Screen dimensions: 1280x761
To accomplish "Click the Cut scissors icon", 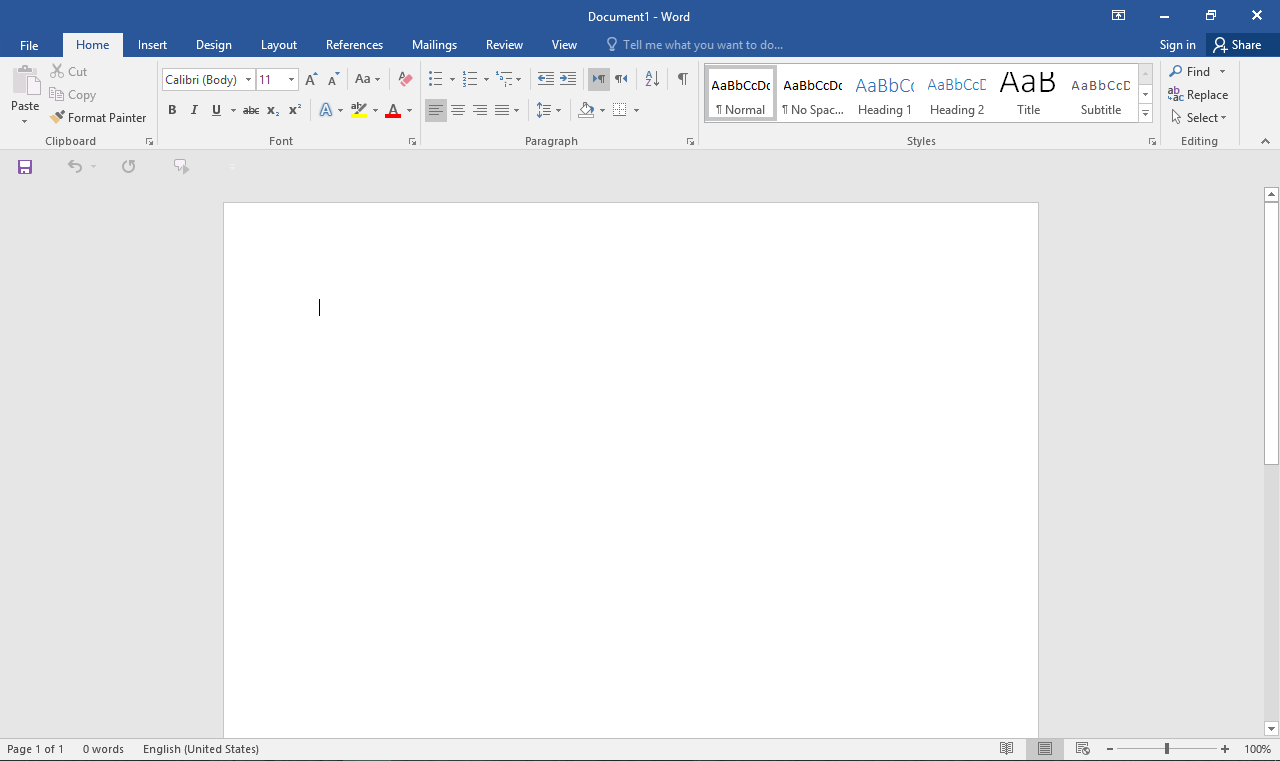I will 57,72.
